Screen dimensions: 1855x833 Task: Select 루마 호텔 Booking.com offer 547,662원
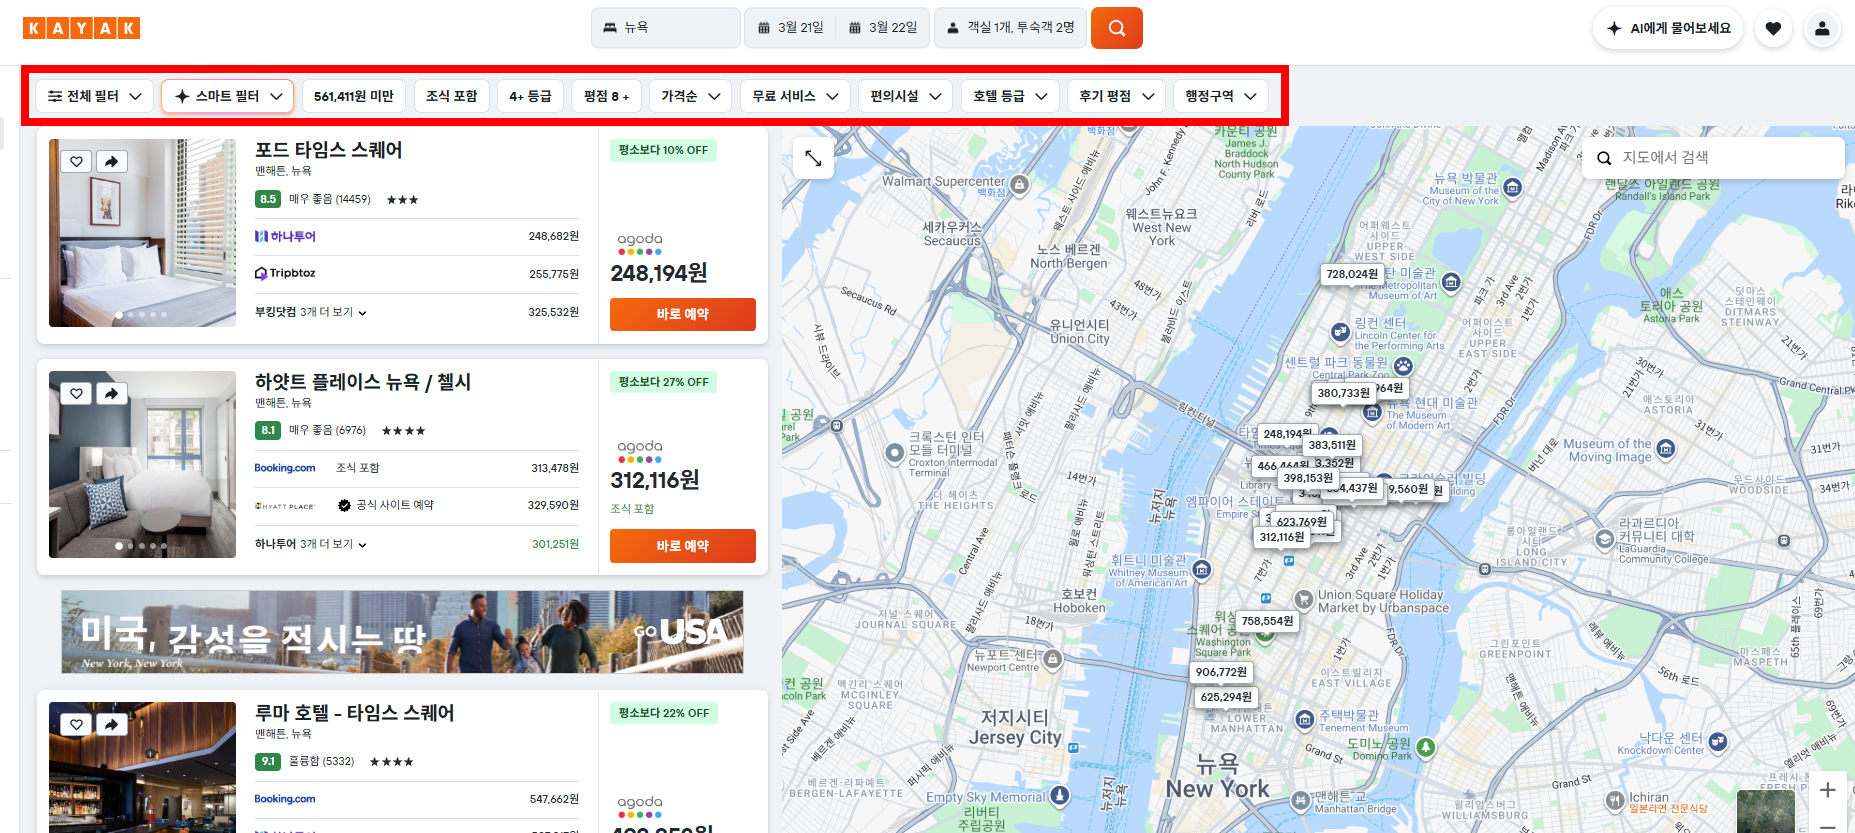coord(417,799)
